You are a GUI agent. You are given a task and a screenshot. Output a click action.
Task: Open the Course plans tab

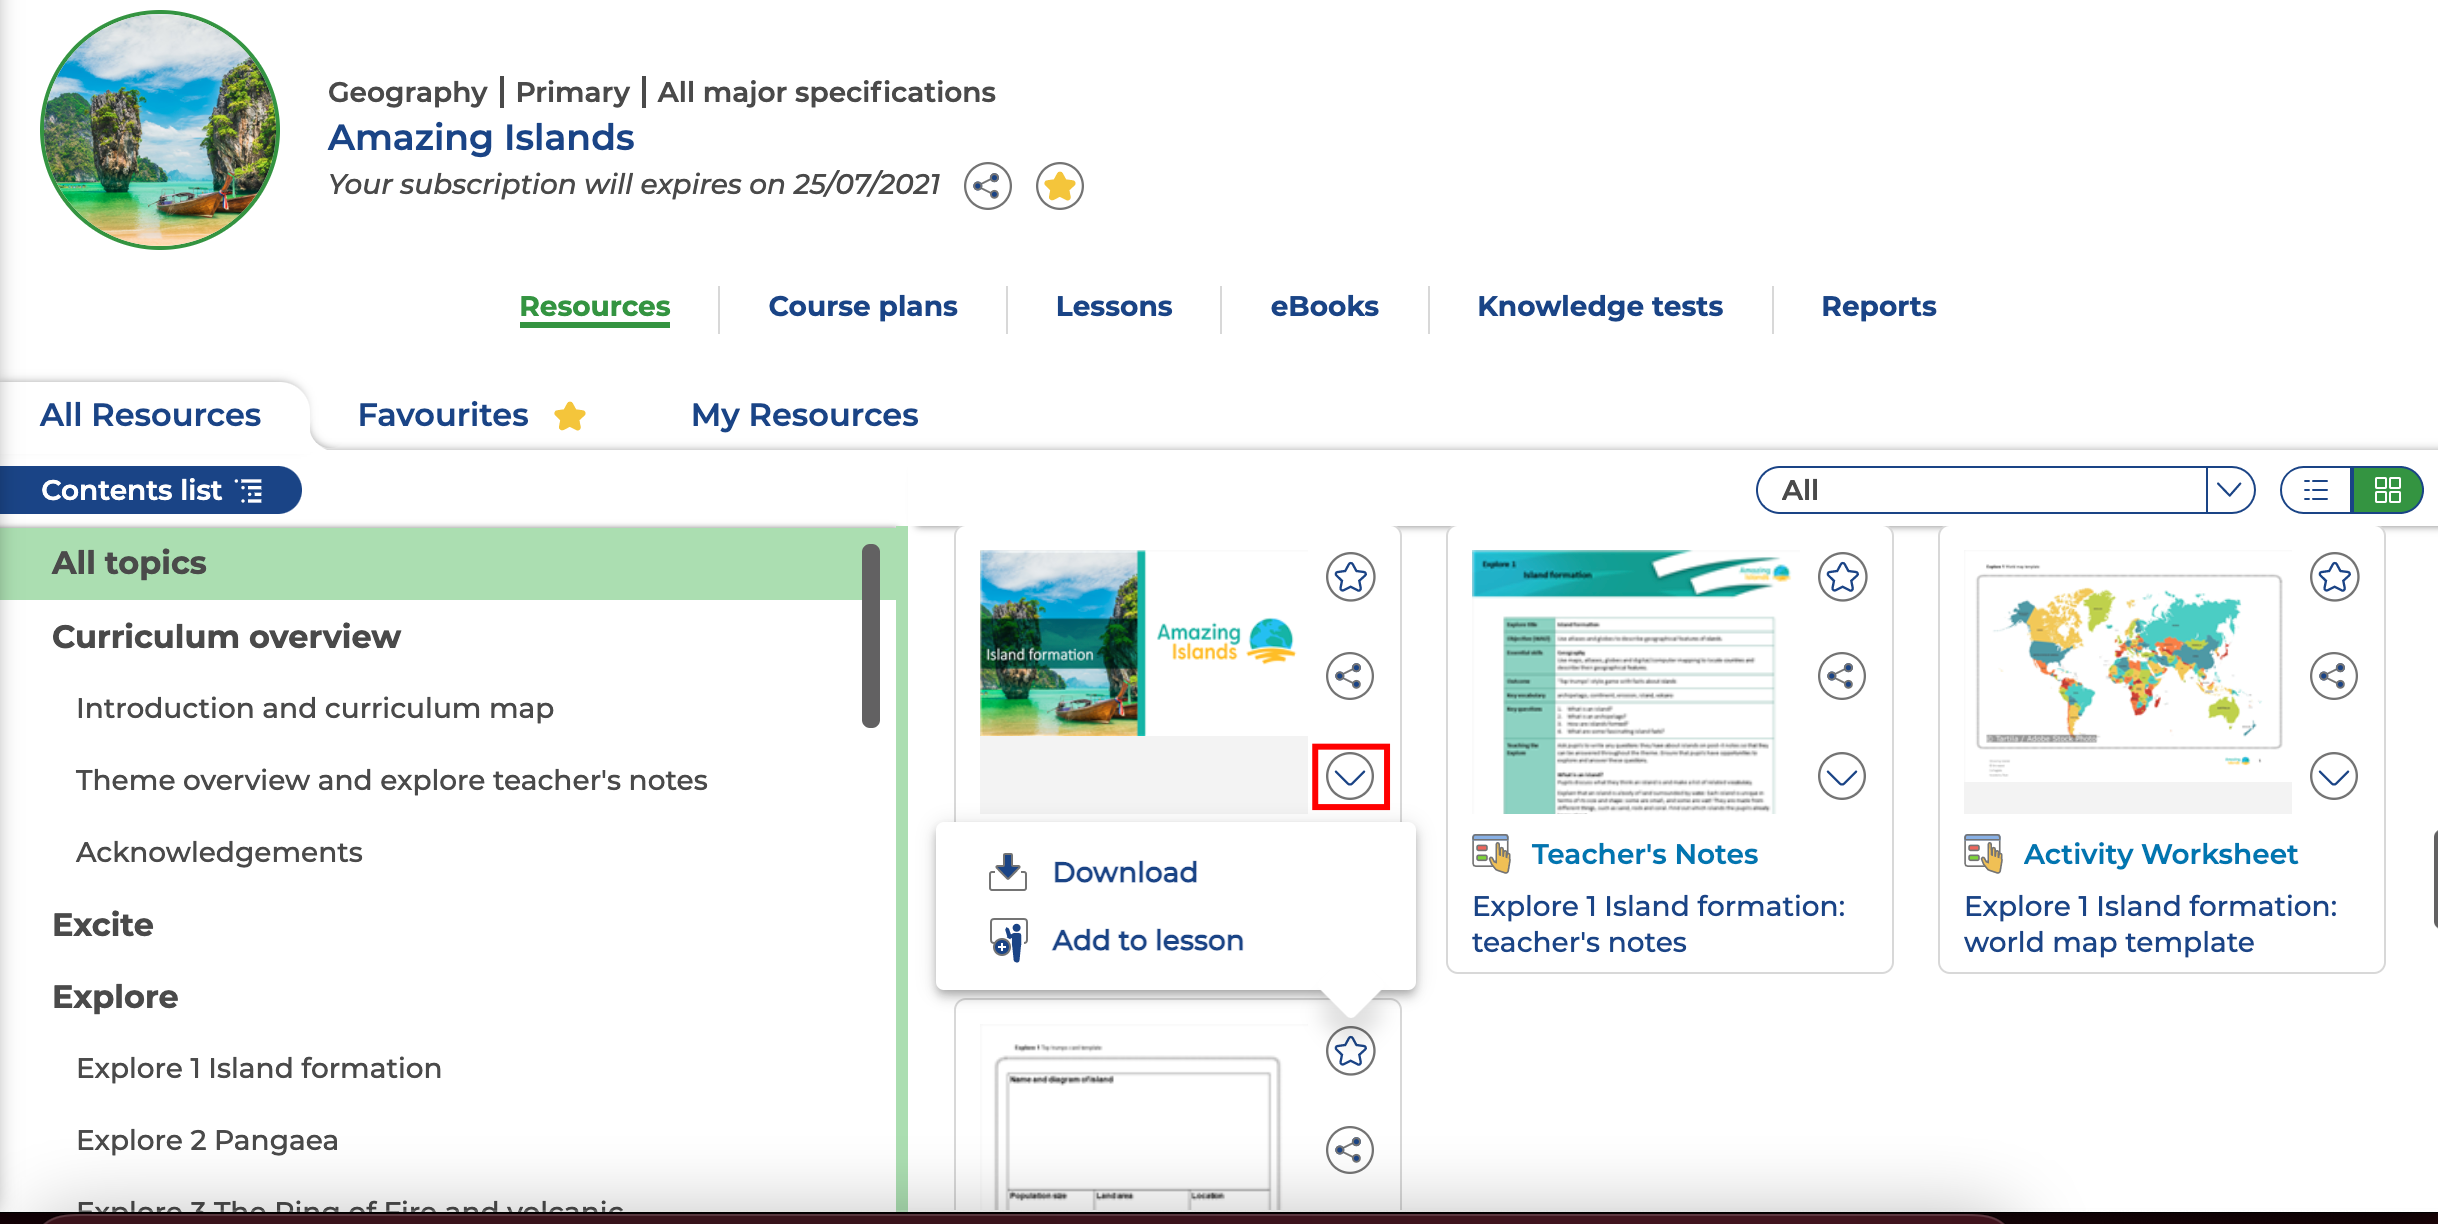coord(862,306)
